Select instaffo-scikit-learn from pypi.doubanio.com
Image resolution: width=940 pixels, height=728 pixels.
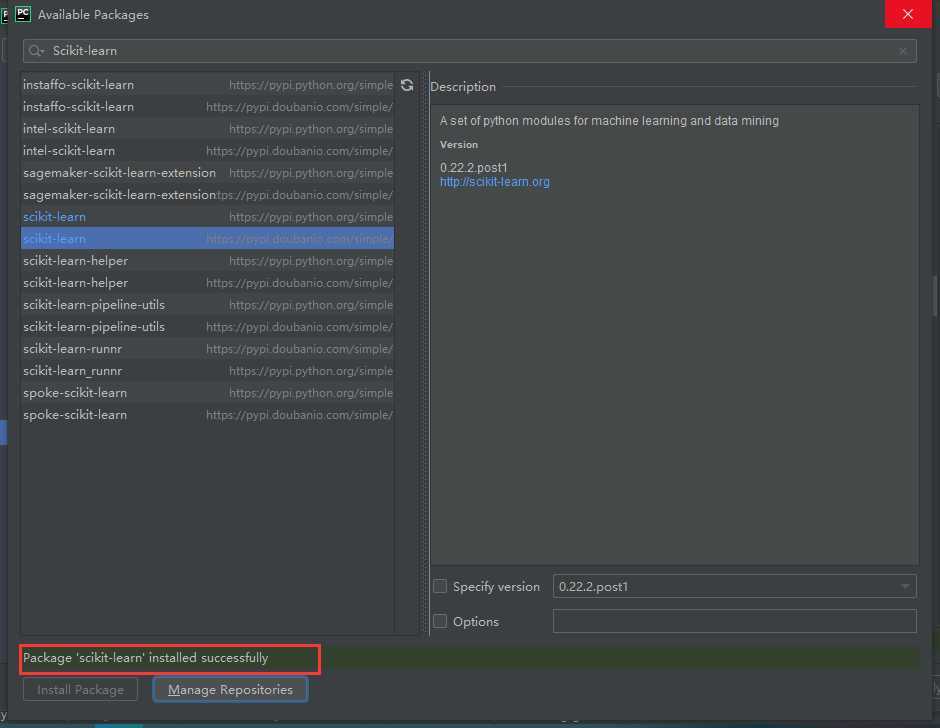tap(207, 107)
